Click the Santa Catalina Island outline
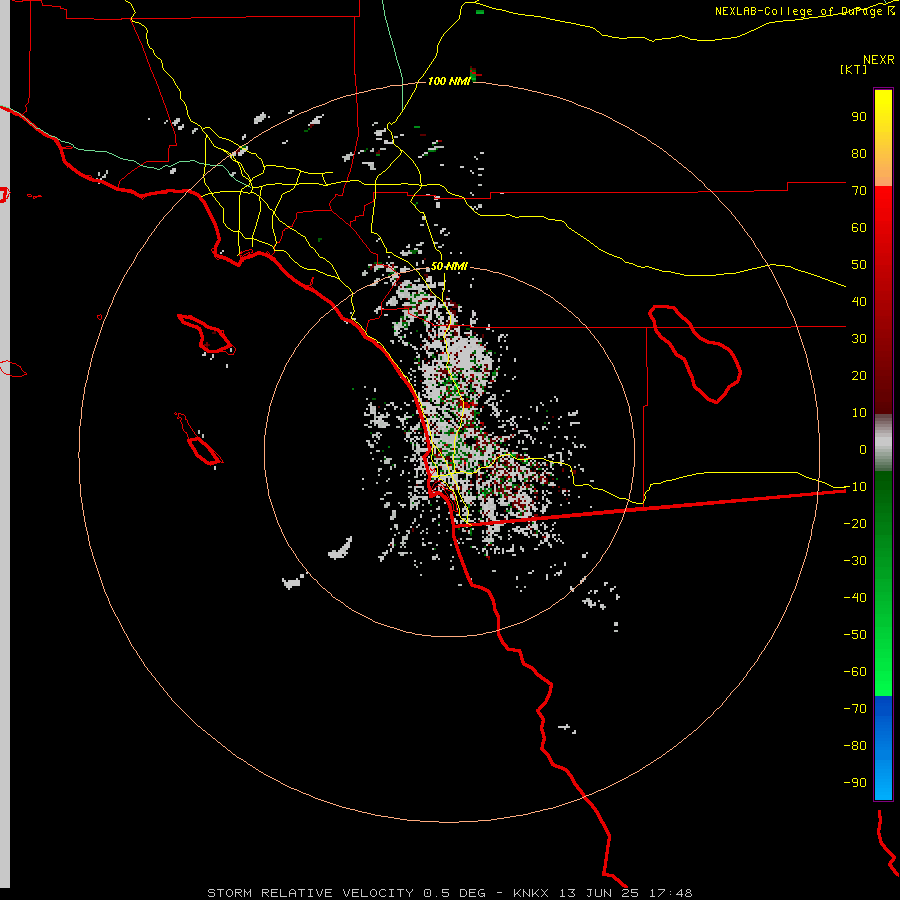 [207, 334]
